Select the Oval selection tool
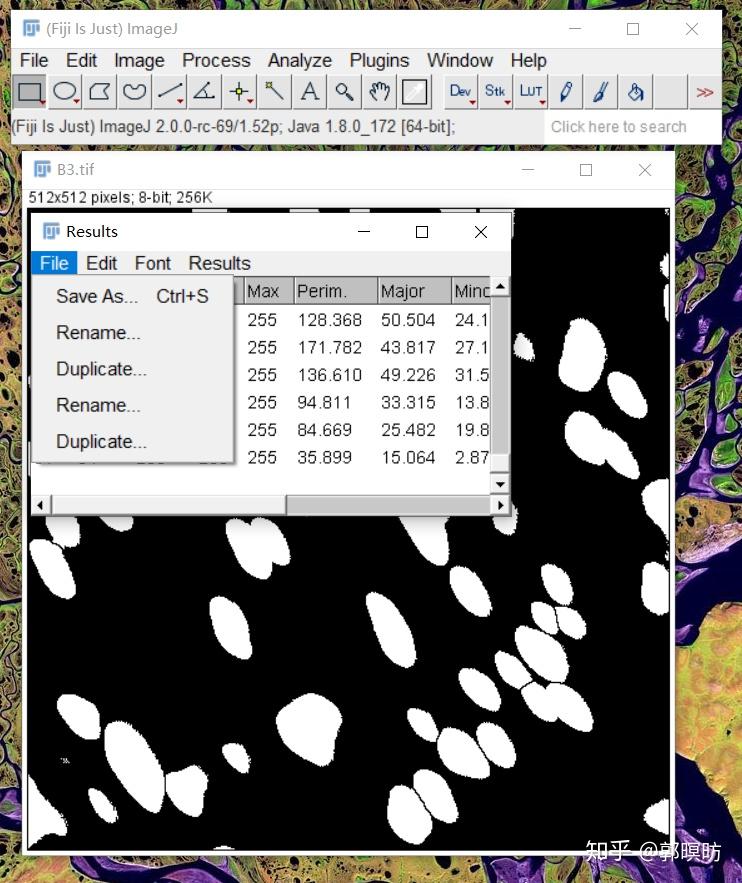 point(65,93)
